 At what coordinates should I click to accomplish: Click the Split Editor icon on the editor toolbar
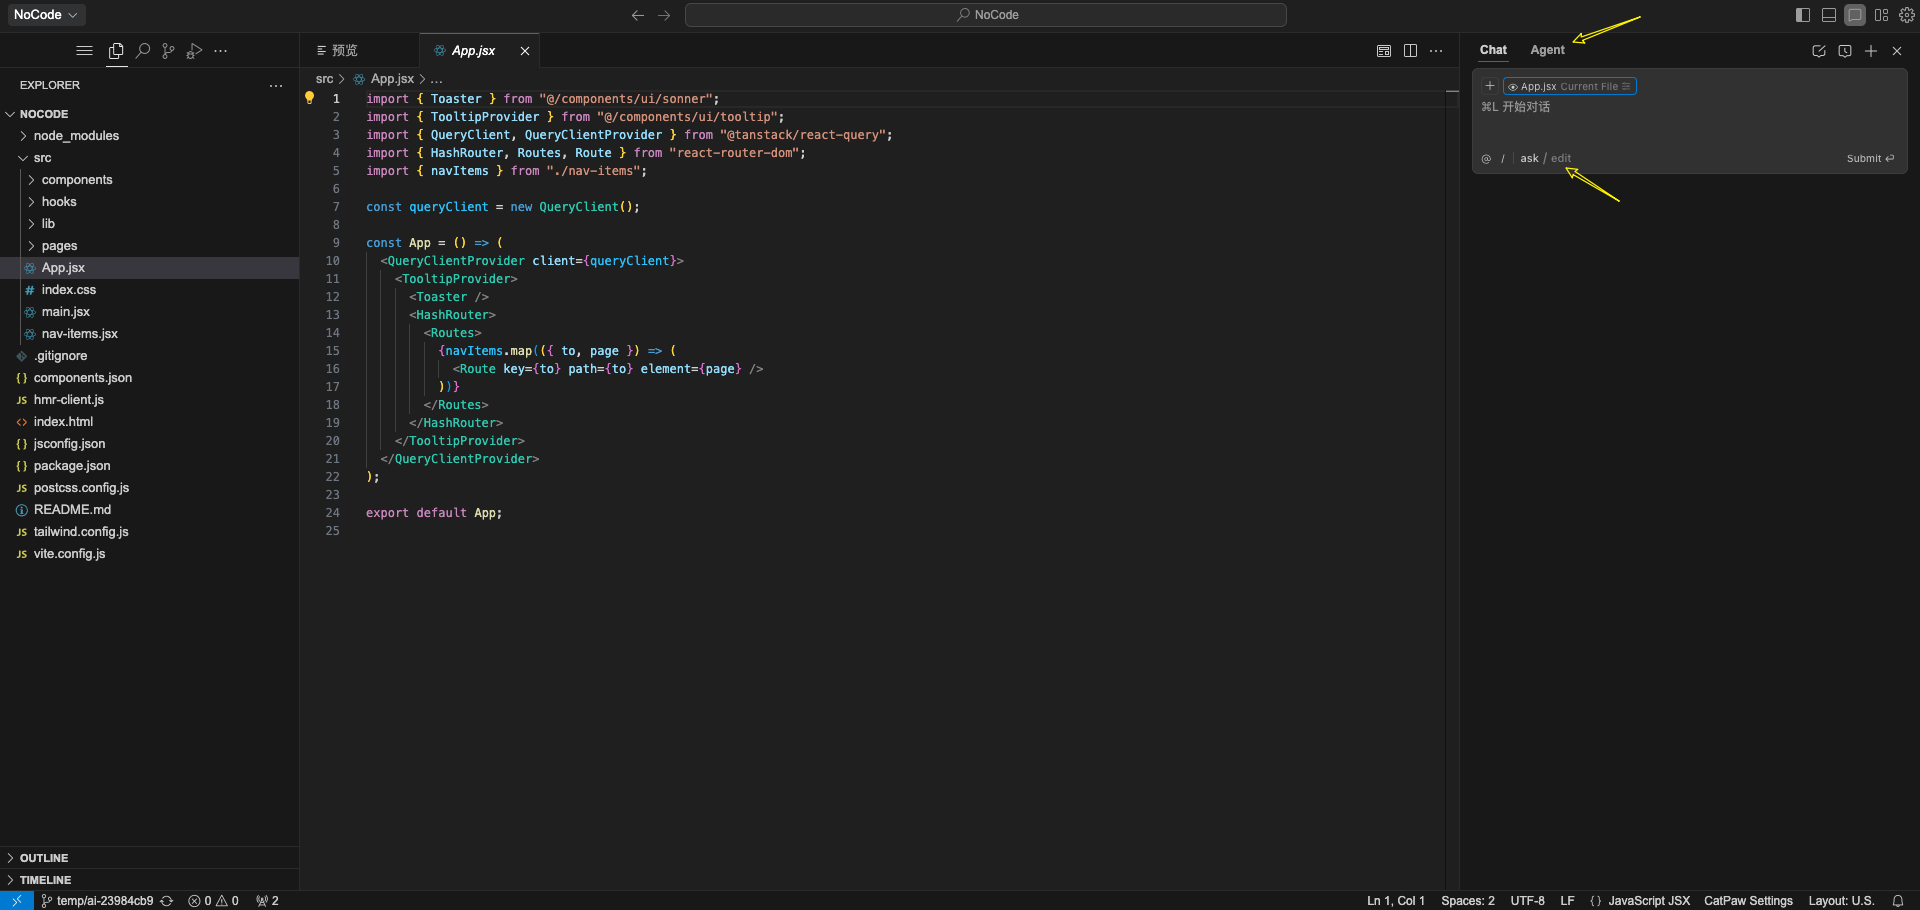(x=1410, y=50)
